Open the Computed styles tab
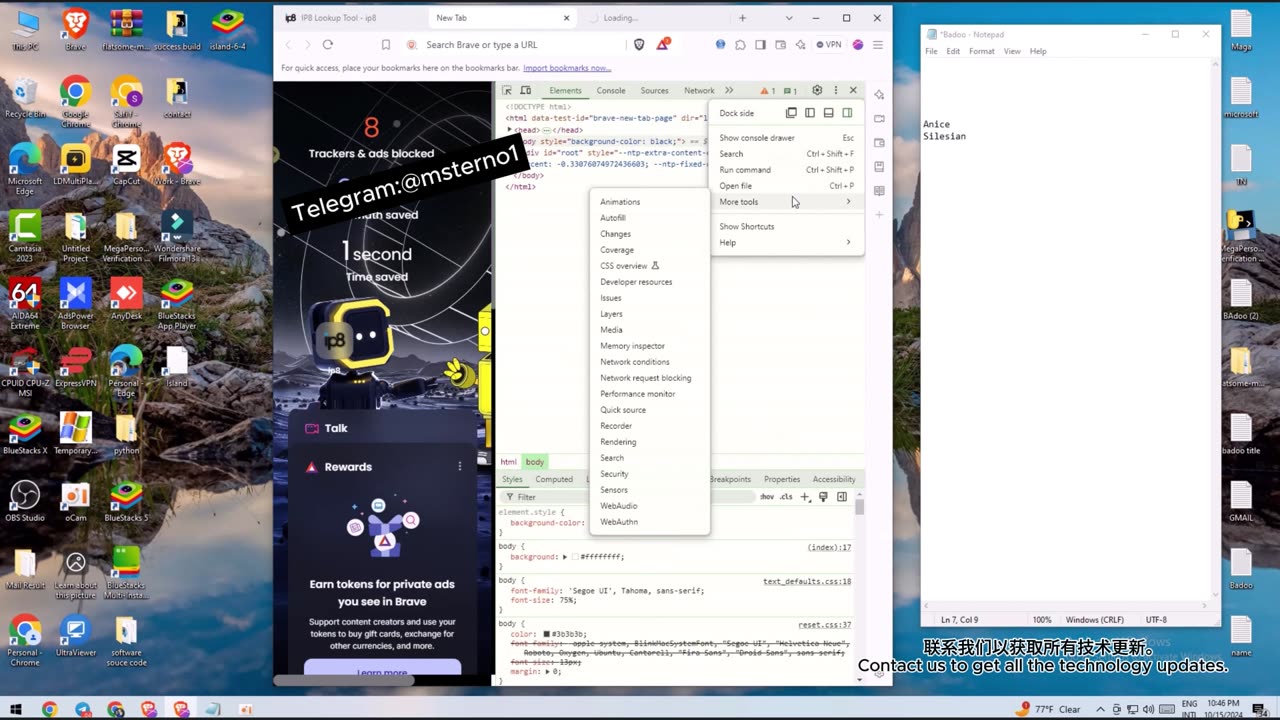The height and width of the screenshot is (720, 1280). tap(554, 479)
